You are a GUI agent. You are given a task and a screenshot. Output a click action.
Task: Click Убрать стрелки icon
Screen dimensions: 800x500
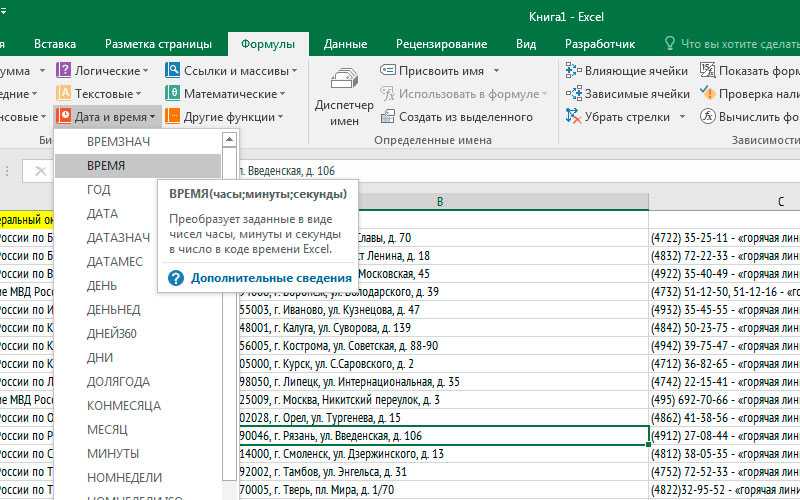[x=573, y=116]
